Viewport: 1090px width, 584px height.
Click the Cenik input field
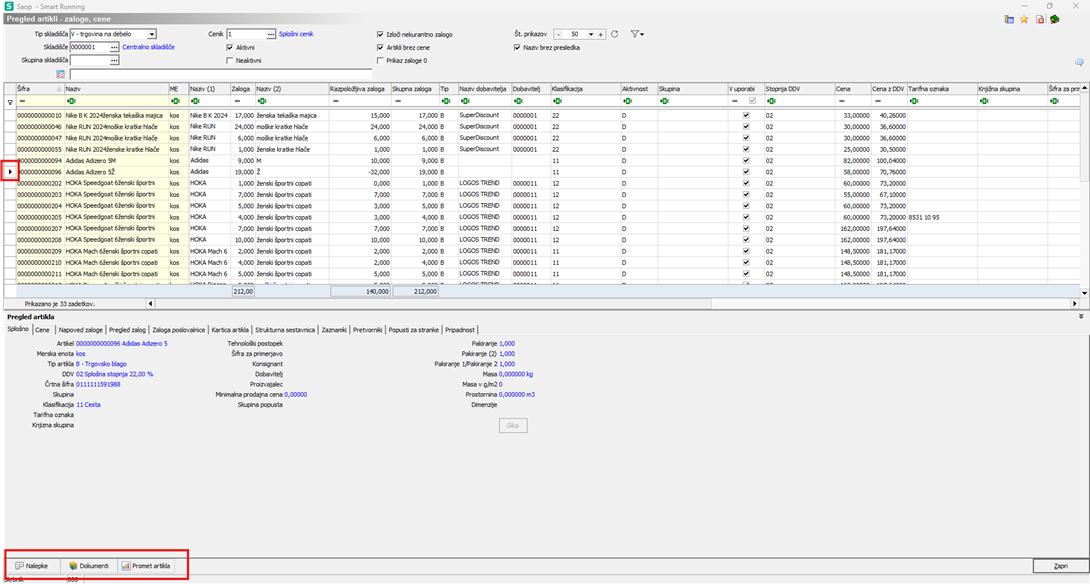click(x=246, y=34)
